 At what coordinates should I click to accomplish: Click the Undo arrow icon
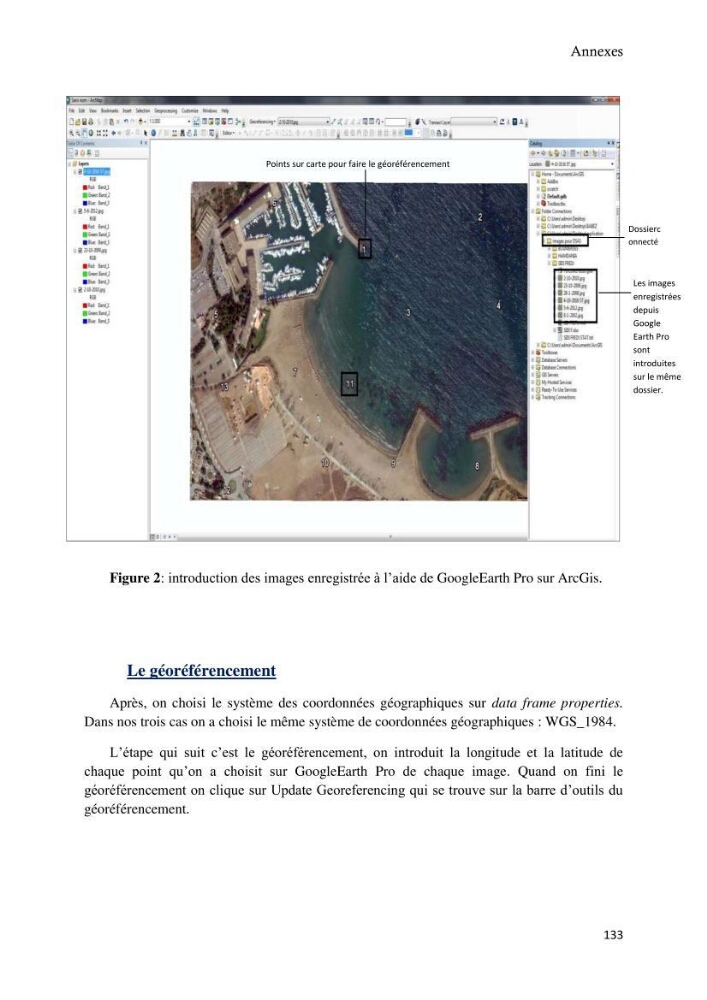126,121
